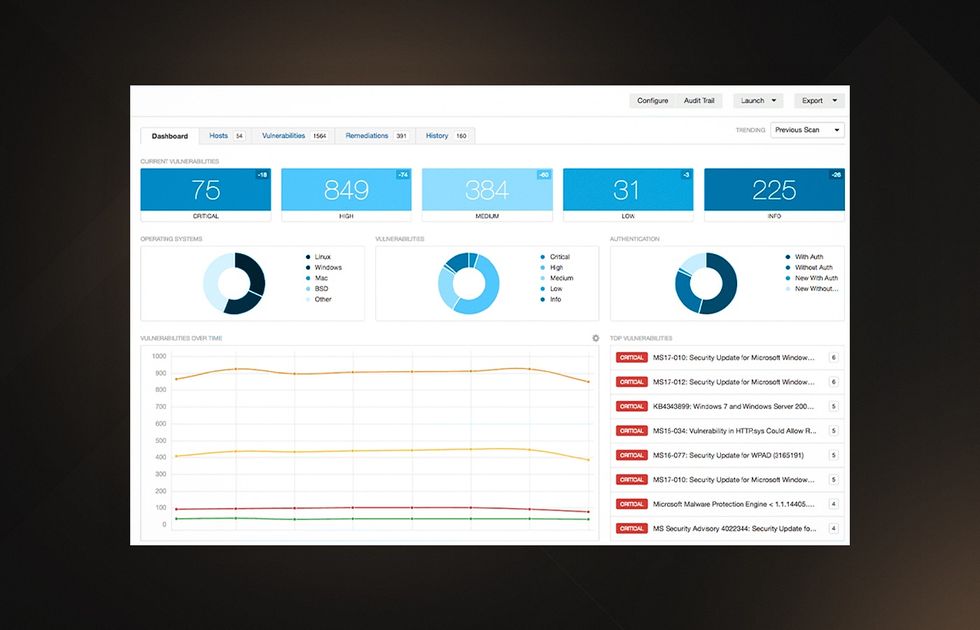The width and height of the screenshot is (980, 630).
Task: Click the Operating Systems donut chart
Action: point(234,283)
